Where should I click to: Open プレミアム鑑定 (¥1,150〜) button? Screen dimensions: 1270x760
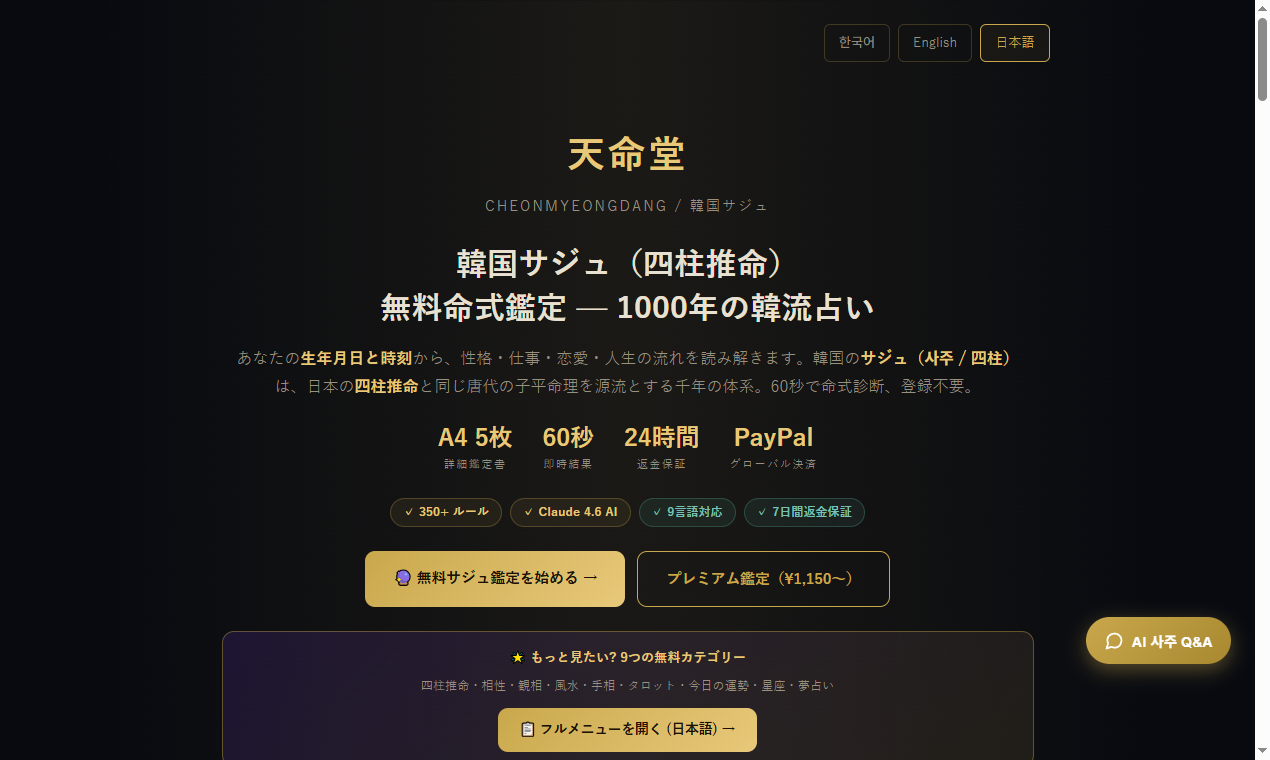pyautogui.click(x=763, y=579)
